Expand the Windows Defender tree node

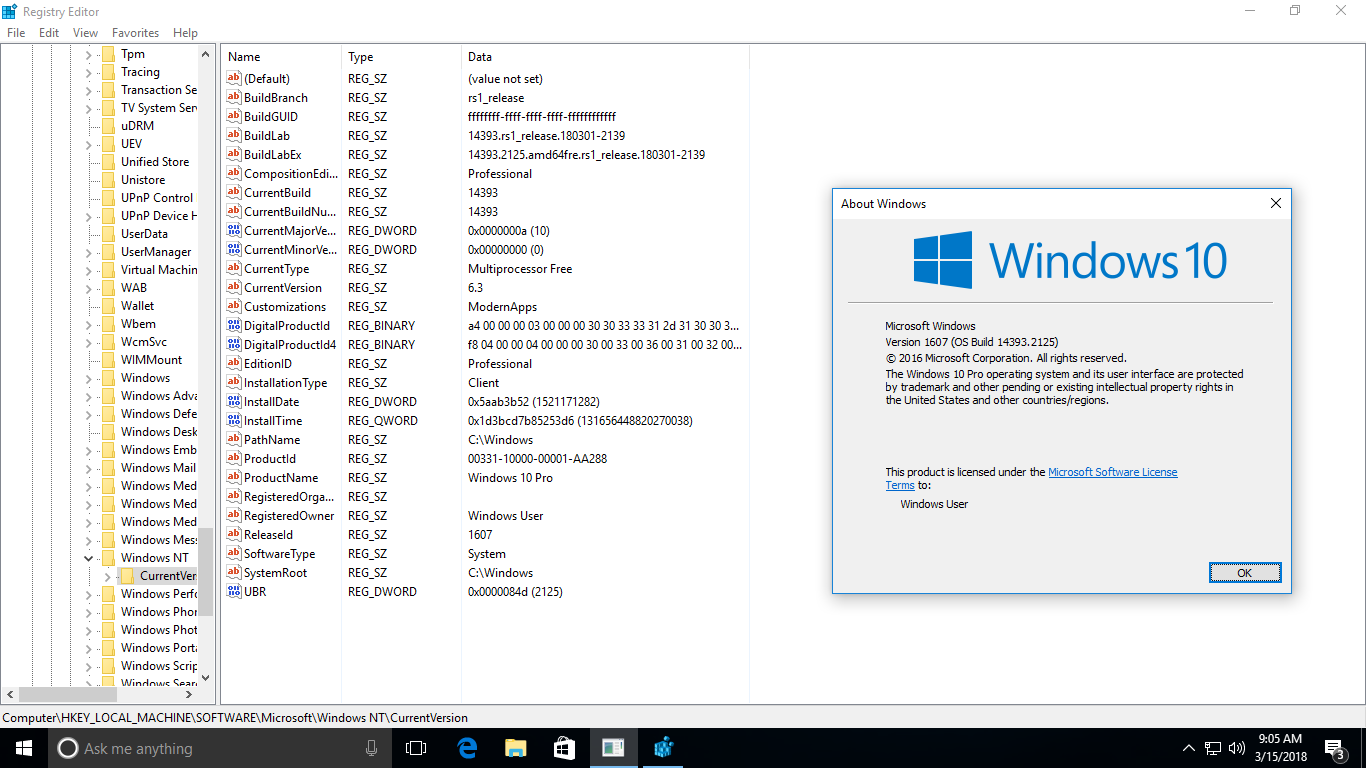click(x=88, y=414)
